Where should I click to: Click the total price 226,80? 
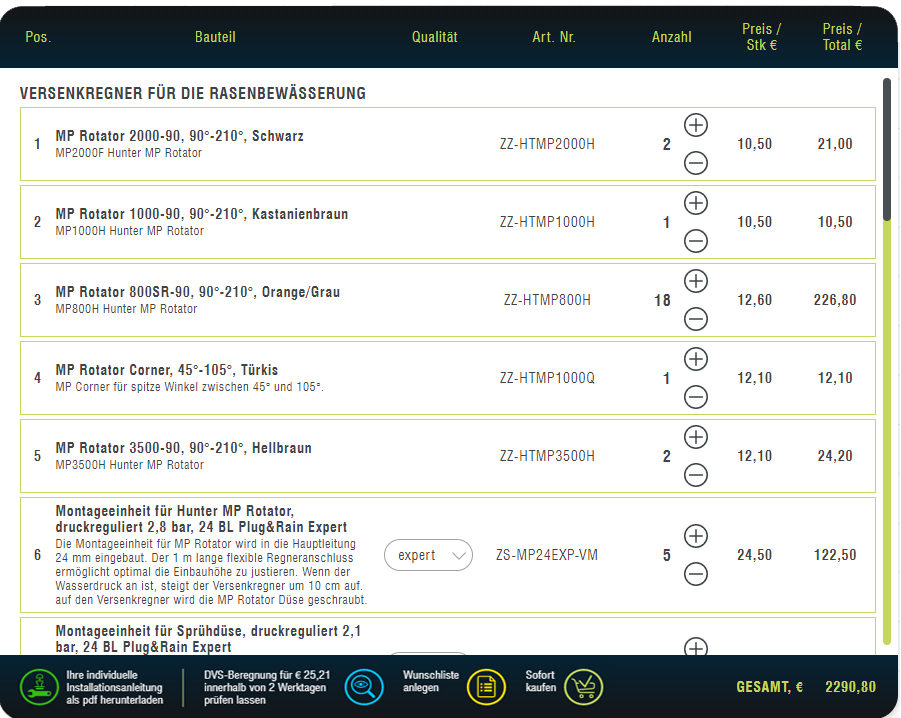tap(835, 300)
